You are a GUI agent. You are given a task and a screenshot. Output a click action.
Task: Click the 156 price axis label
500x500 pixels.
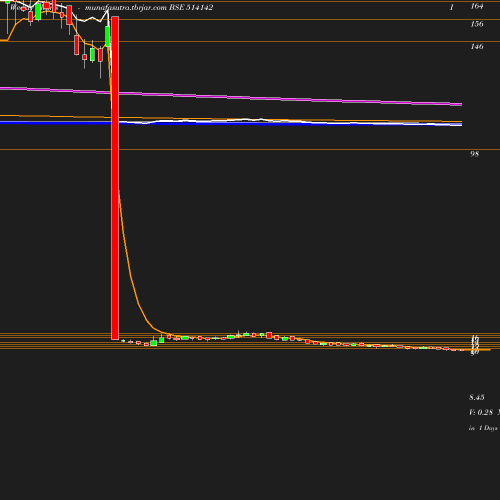pyautogui.click(x=477, y=24)
